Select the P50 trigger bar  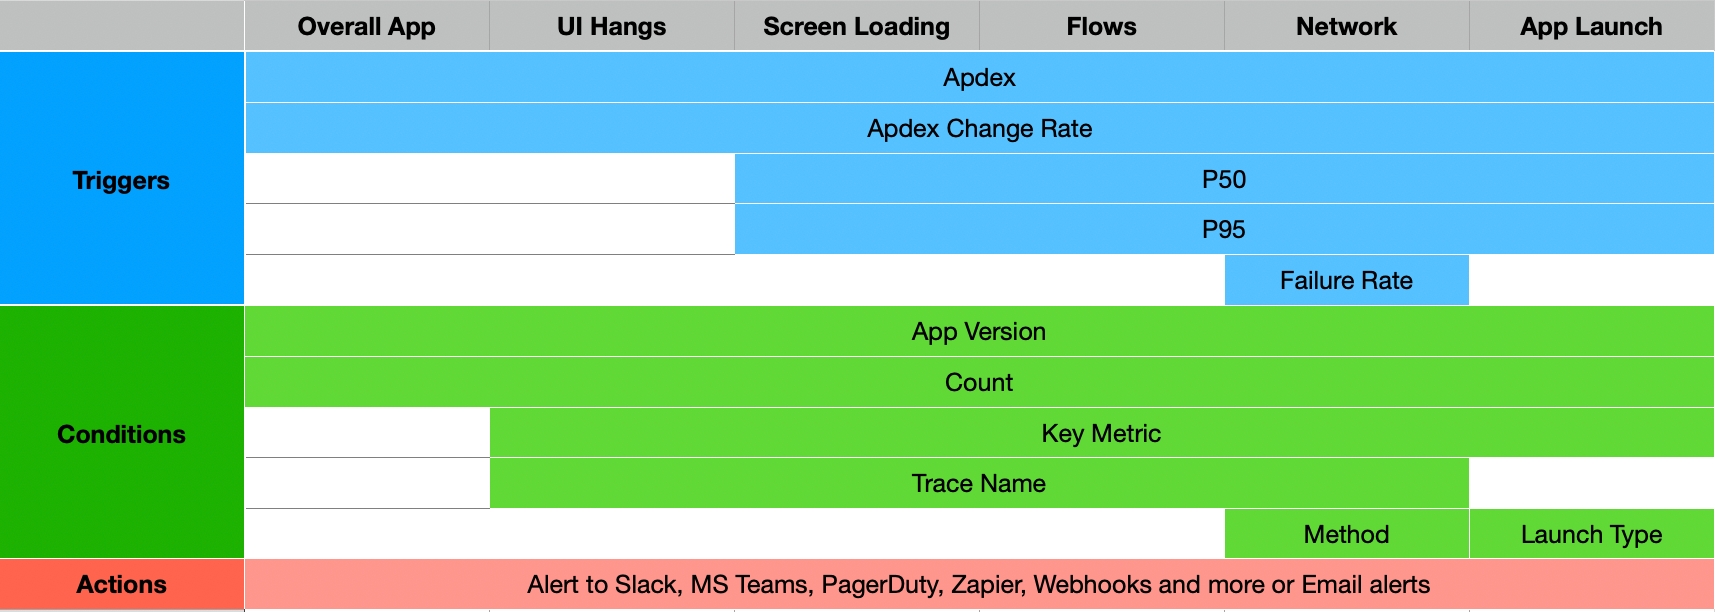[x=1223, y=180]
